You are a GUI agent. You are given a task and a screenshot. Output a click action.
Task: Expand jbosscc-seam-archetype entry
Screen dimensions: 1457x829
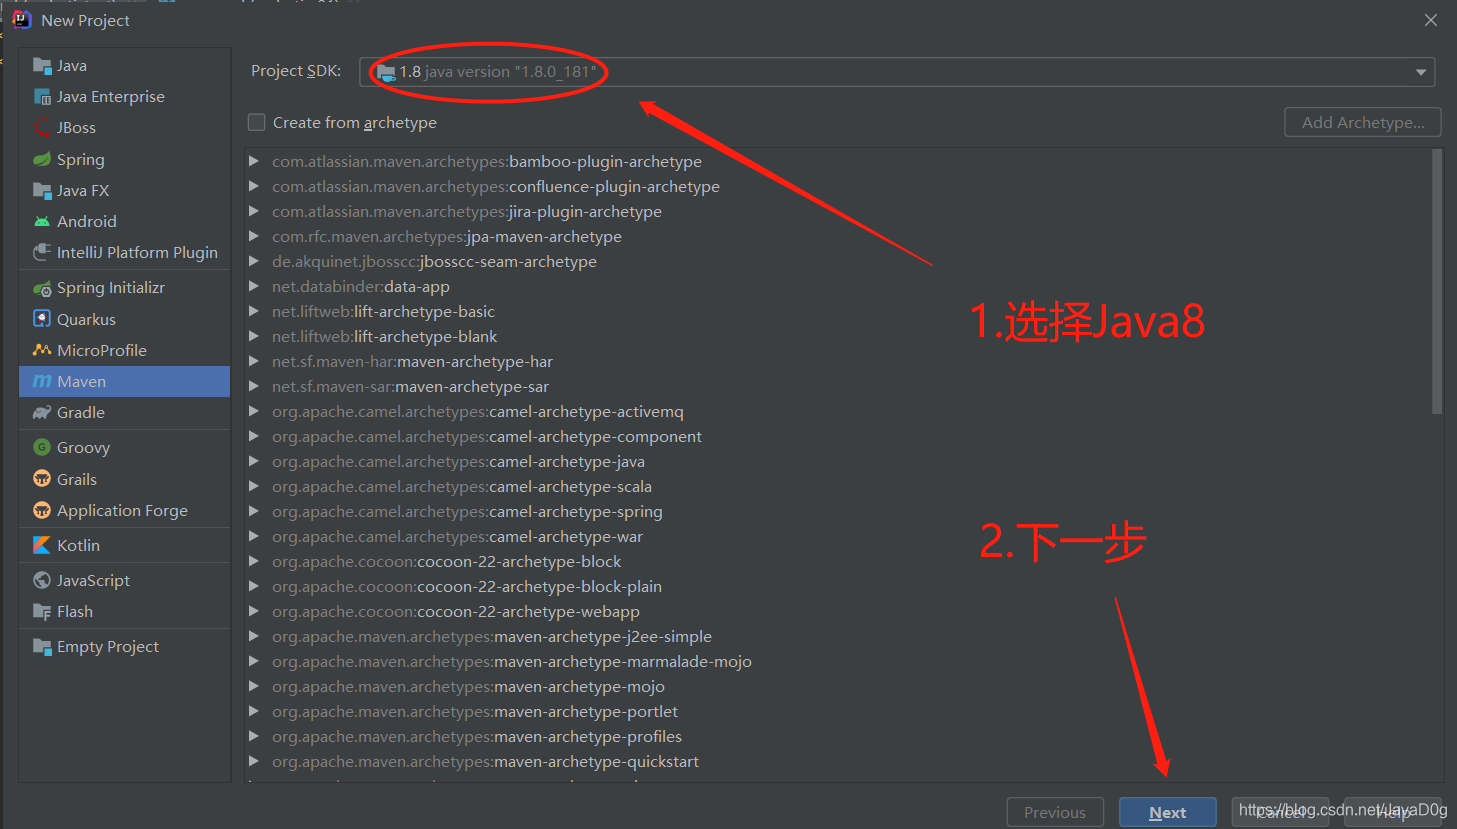click(254, 261)
